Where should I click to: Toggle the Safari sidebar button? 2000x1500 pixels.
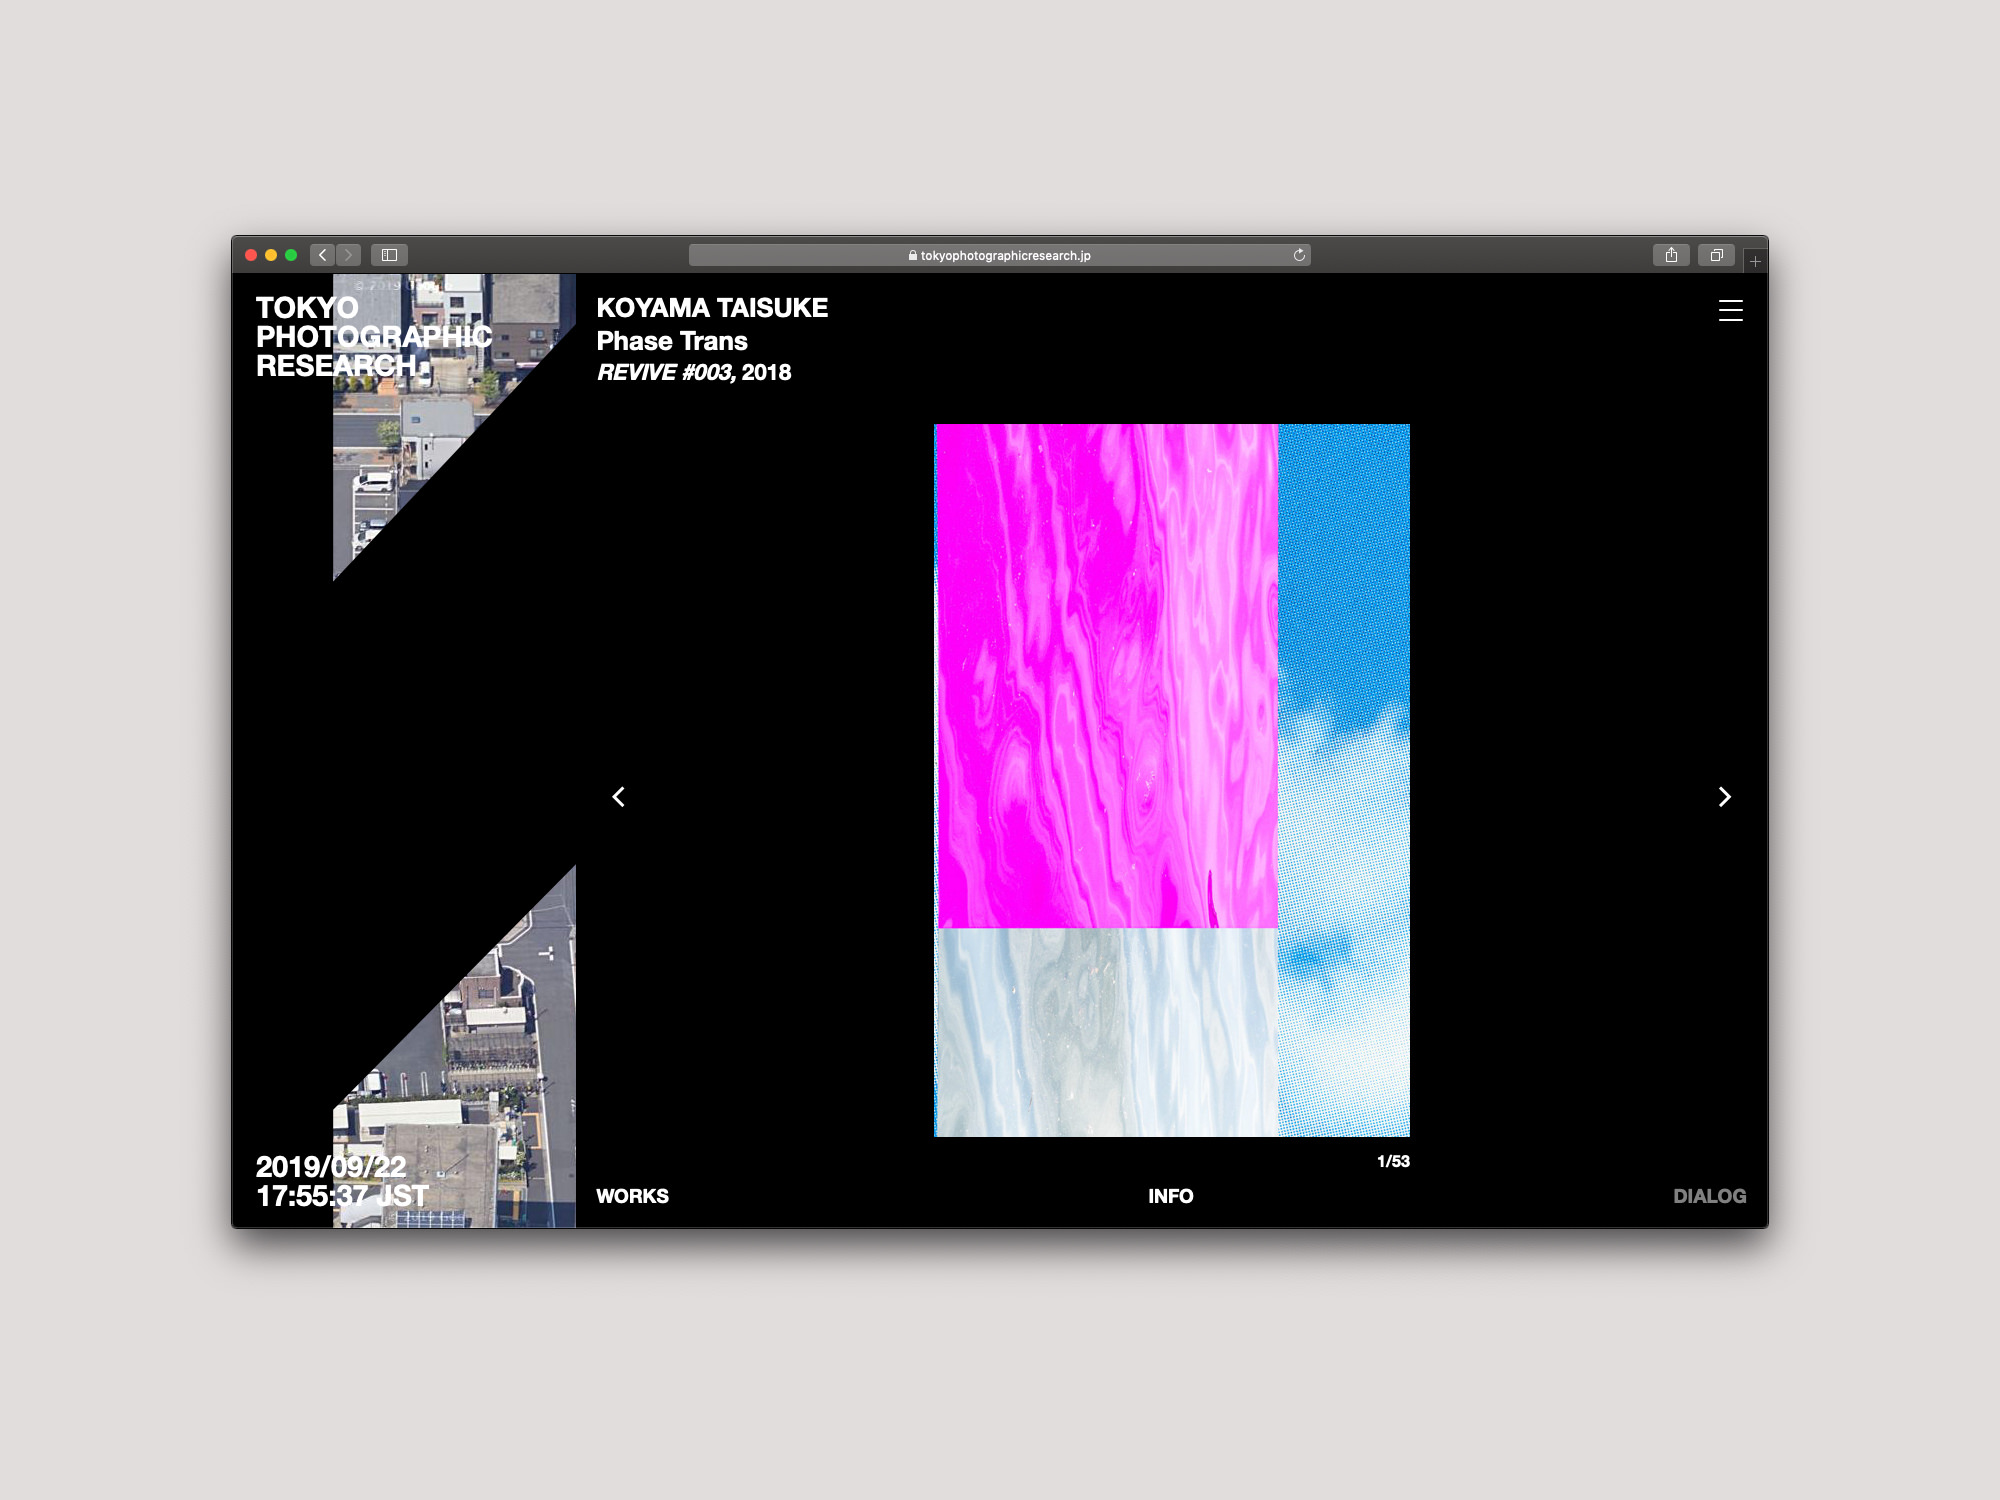tap(389, 255)
